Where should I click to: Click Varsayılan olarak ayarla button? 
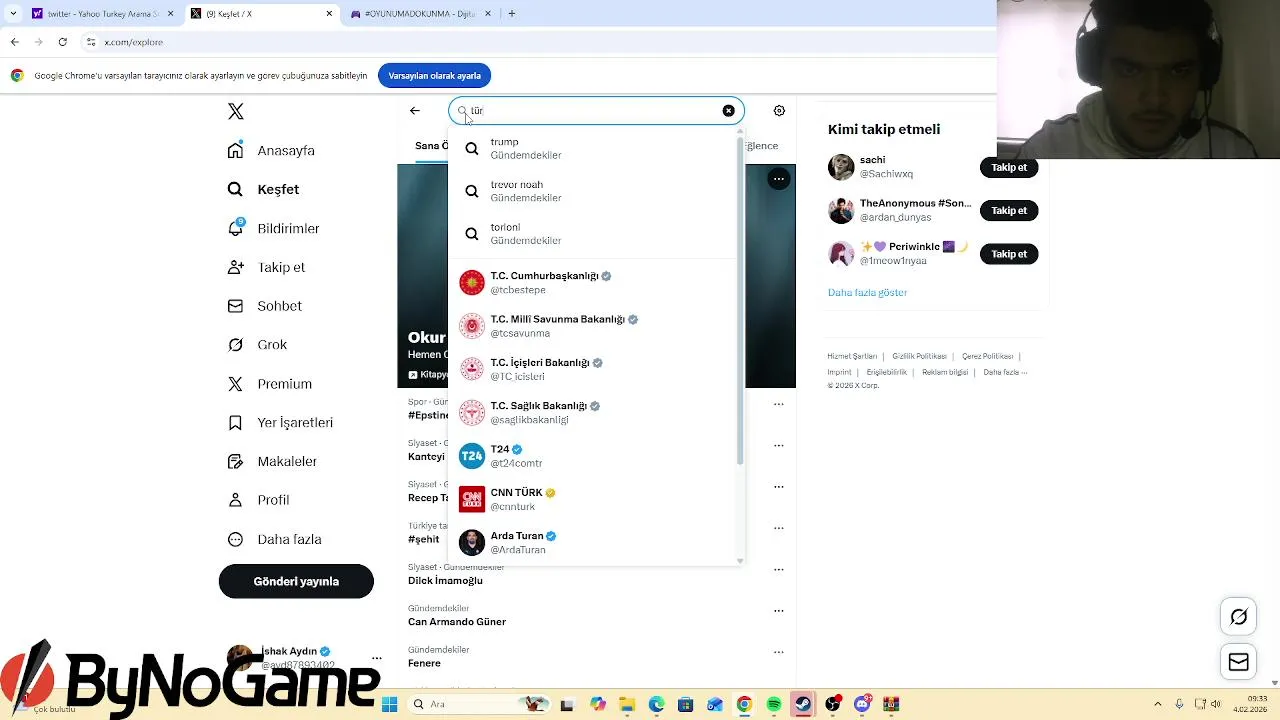pos(435,75)
